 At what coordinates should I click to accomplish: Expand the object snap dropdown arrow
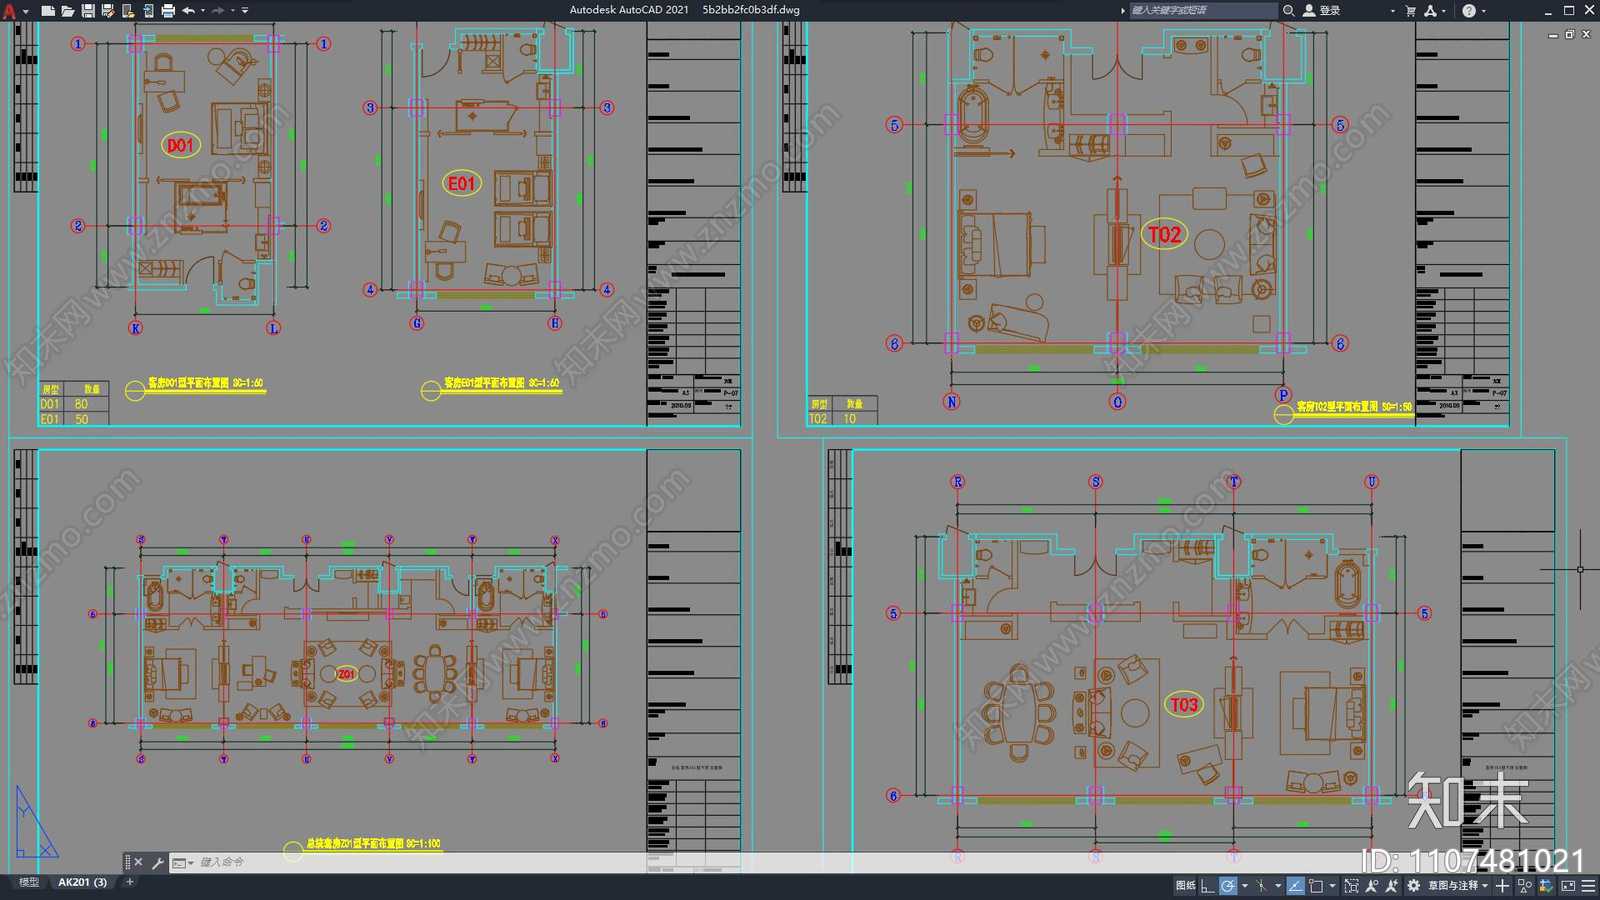coord(1332,886)
